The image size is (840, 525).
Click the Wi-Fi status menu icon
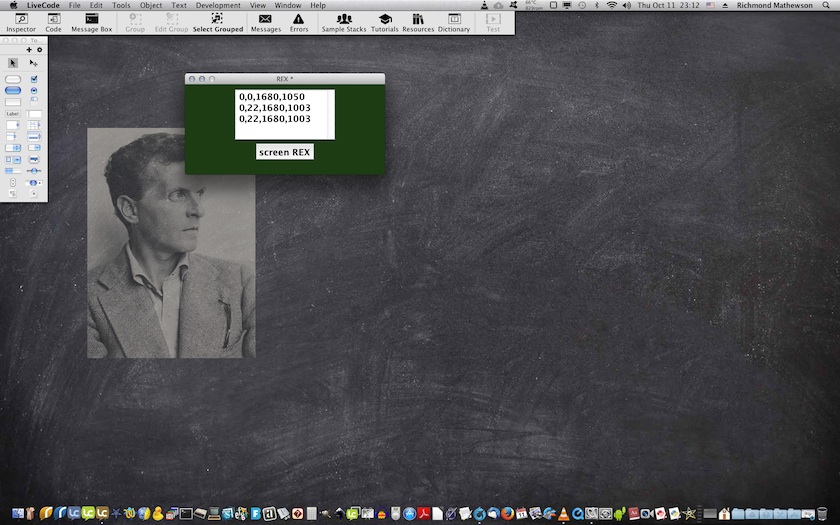coord(611,5)
